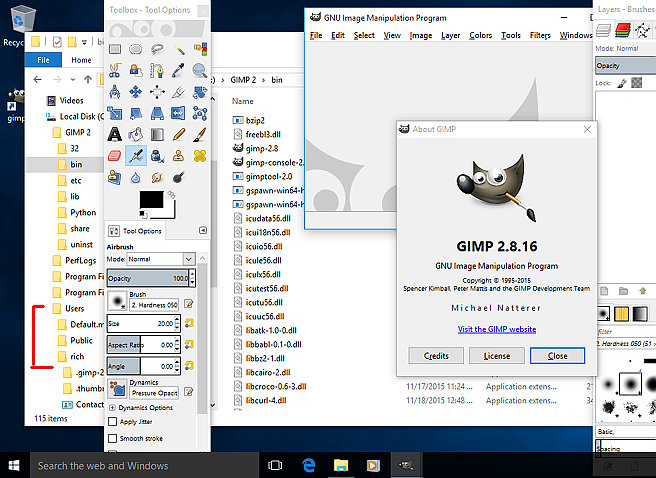
Task: Click the License button
Action: click(x=497, y=356)
